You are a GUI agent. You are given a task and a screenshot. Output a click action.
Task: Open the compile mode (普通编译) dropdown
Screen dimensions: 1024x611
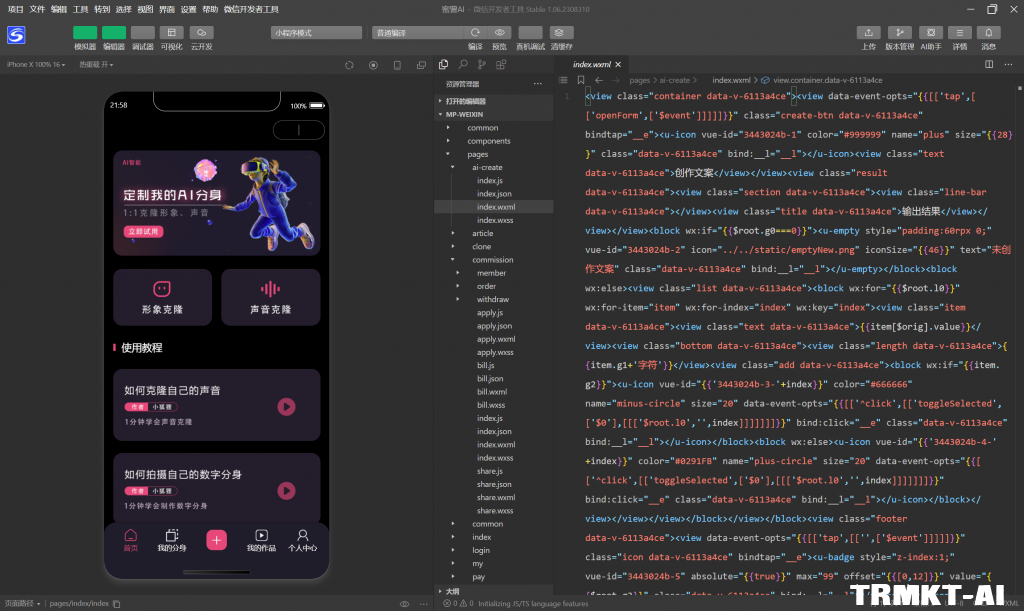click(415, 33)
